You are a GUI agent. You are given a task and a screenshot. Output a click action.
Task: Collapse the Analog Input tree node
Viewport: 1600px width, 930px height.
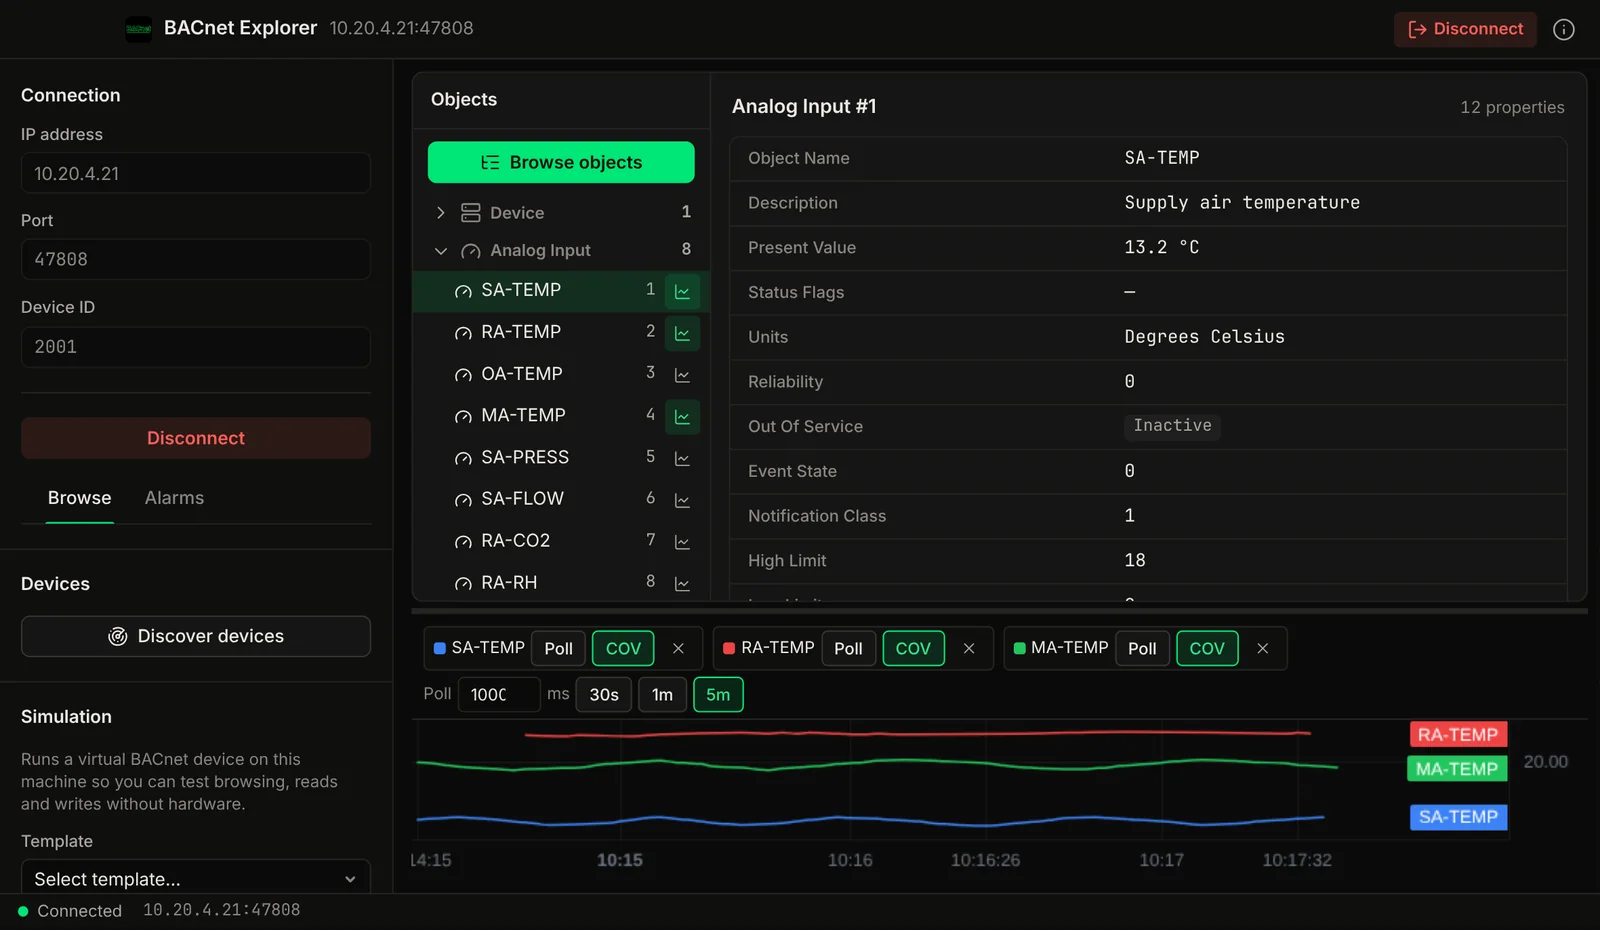pos(440,251)
